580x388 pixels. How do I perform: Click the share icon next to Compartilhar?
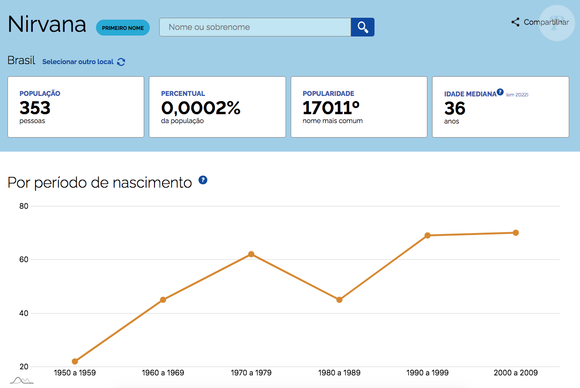point(515,22)
